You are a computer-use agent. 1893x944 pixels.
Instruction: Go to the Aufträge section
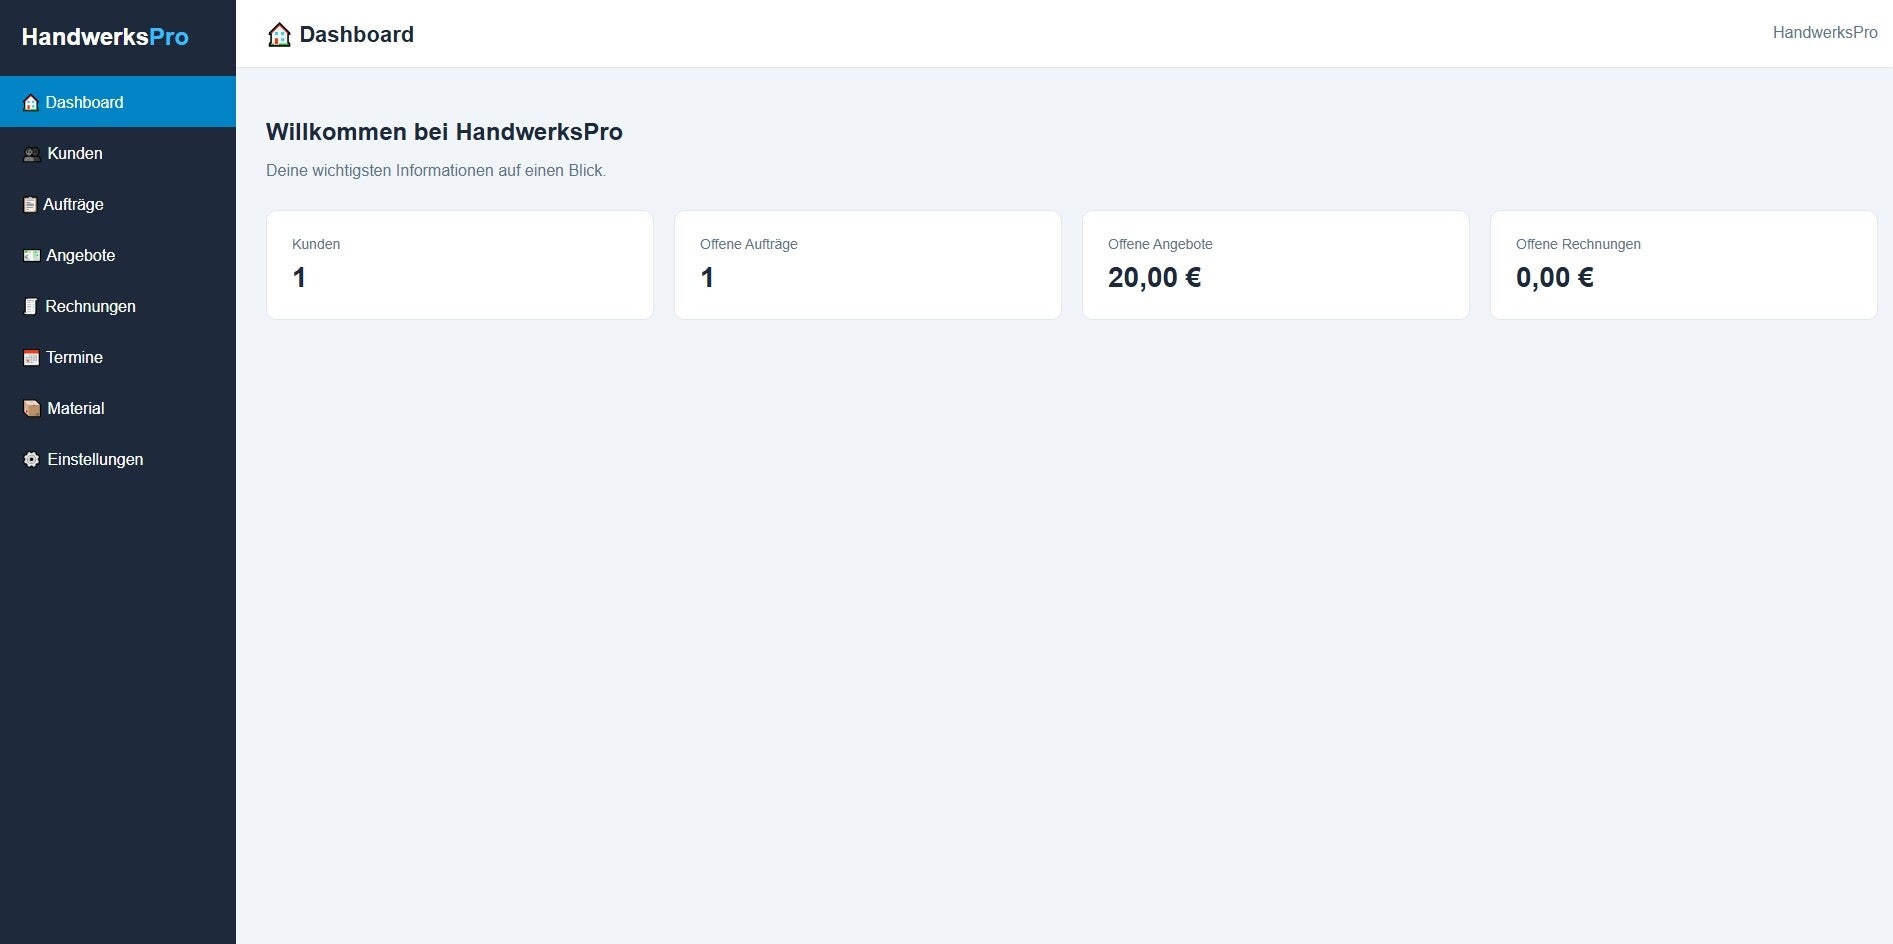point(118,204)
